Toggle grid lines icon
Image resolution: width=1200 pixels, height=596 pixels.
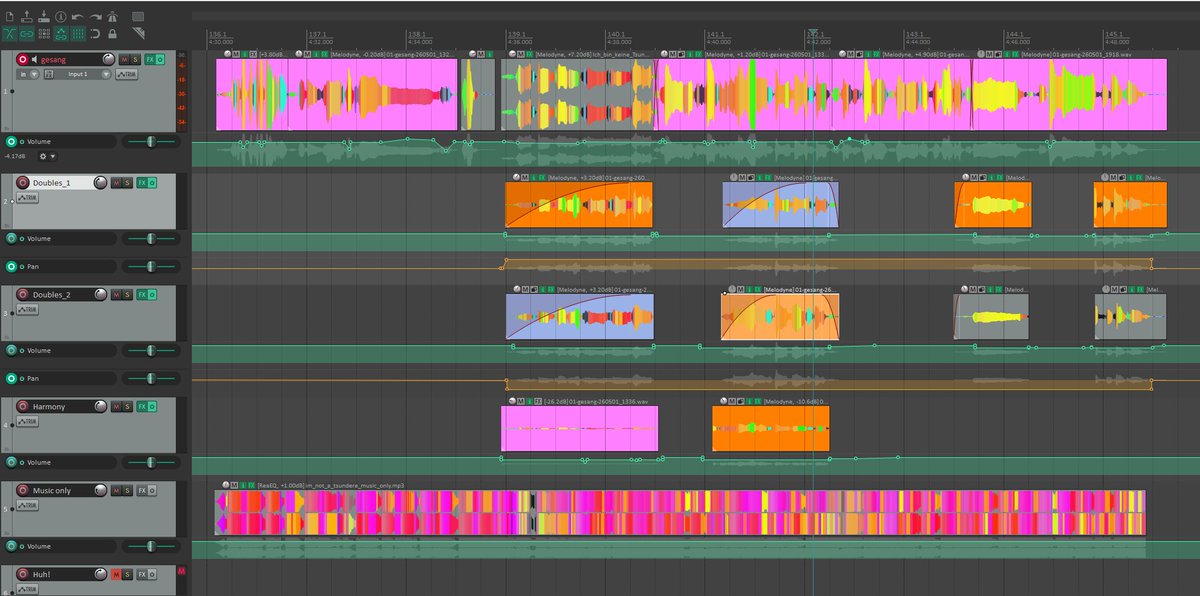coord(78,34)
